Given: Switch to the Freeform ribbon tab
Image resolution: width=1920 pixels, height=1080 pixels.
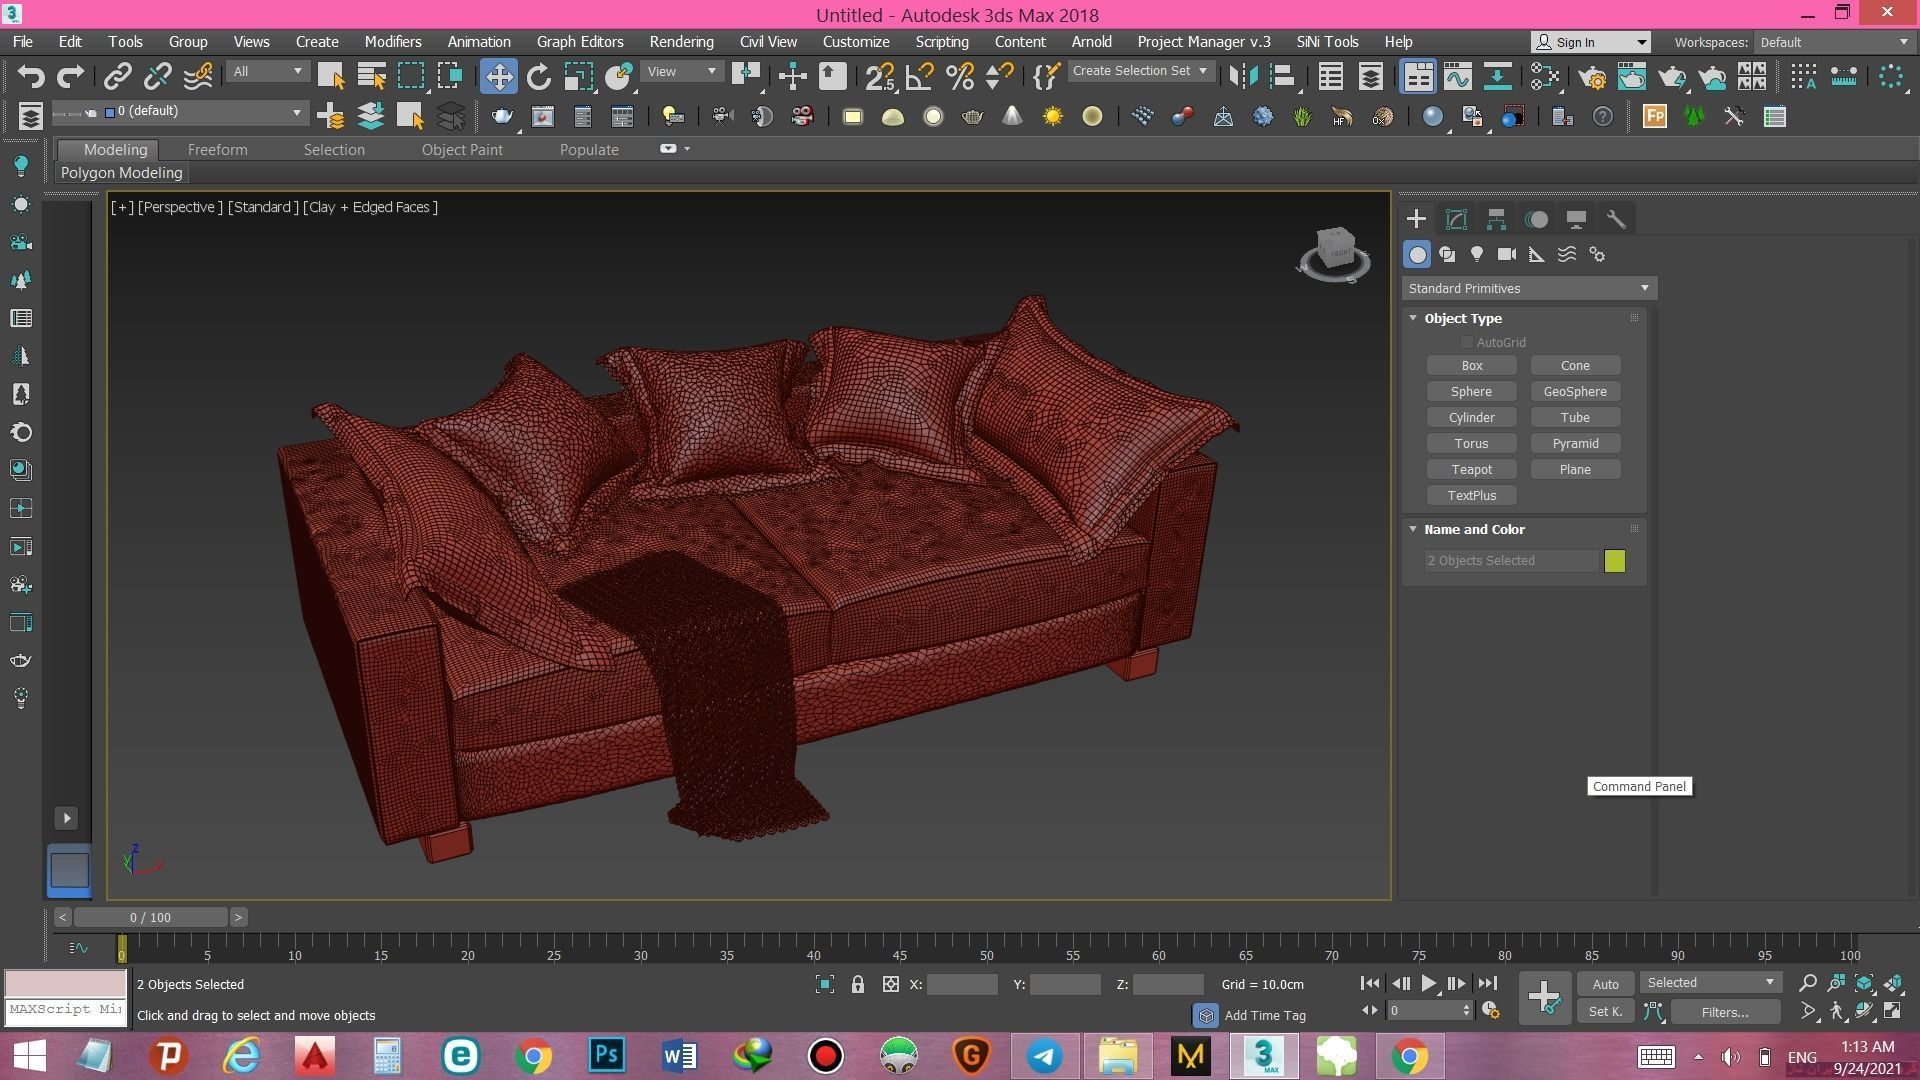Looking at the screenshot, I should pos(218,149).
